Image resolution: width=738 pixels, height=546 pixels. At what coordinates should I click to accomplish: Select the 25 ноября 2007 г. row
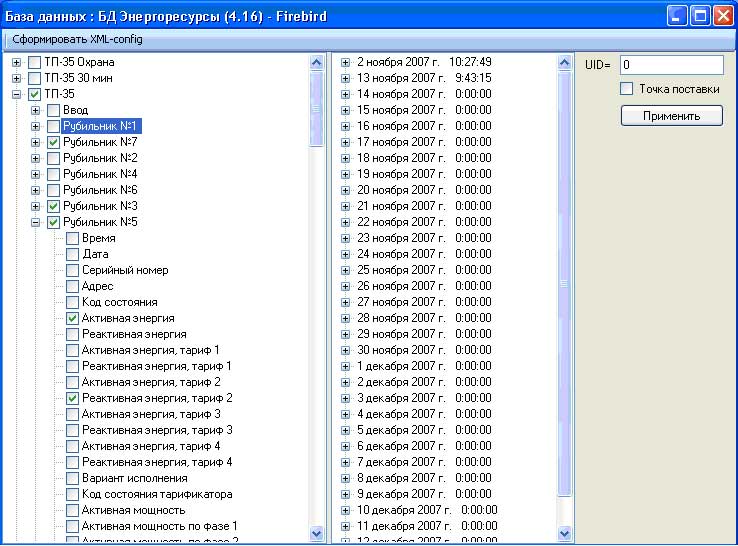click(424, 270)
